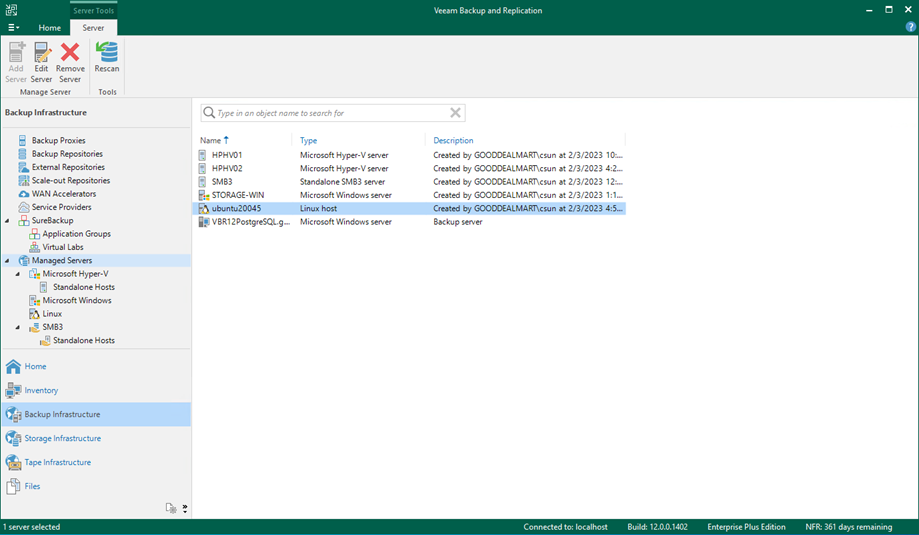The width and height of the screenshot is (919, 535).
Task: Select the Managed Servers tree node
Action: click(x=62, y=260)
